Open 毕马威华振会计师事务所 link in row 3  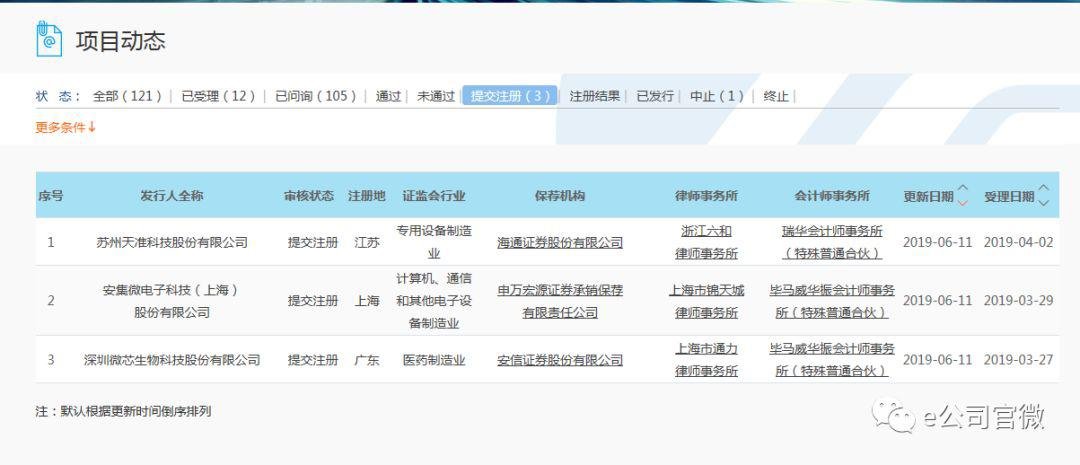tap(832, 360)
